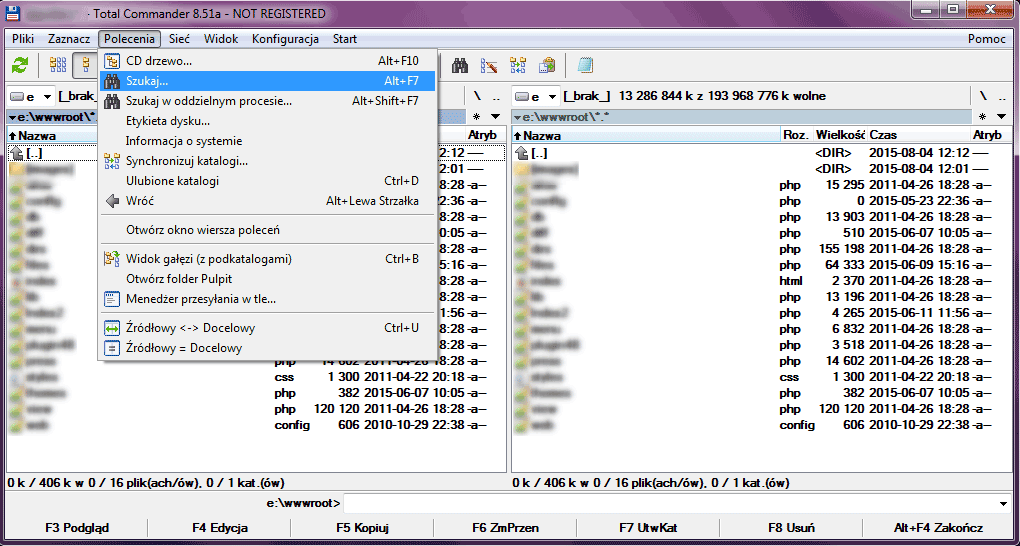Click the icon beside Źródłowy = Docelowy

tap(113, 348)
